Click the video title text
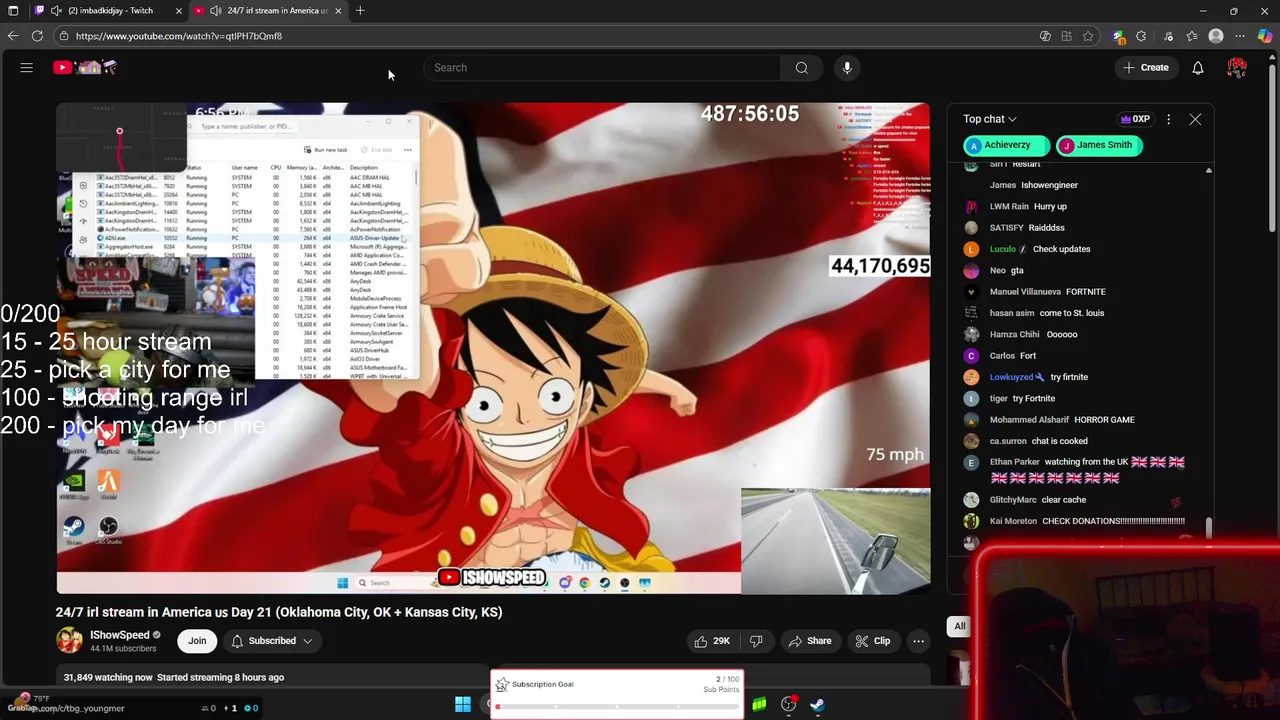This screenshot has width=1280, height=720. [x=279, y=612]
